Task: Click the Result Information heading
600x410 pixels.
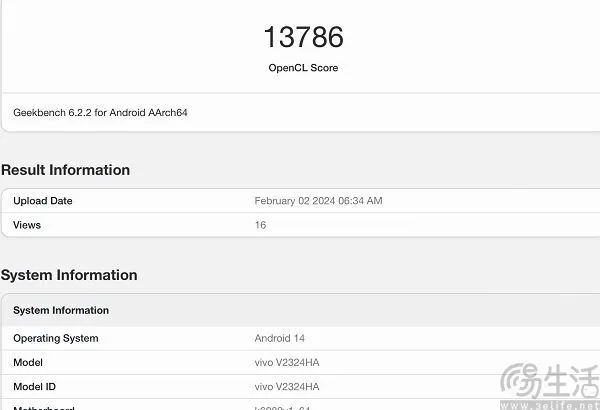Action: point(66,170)
